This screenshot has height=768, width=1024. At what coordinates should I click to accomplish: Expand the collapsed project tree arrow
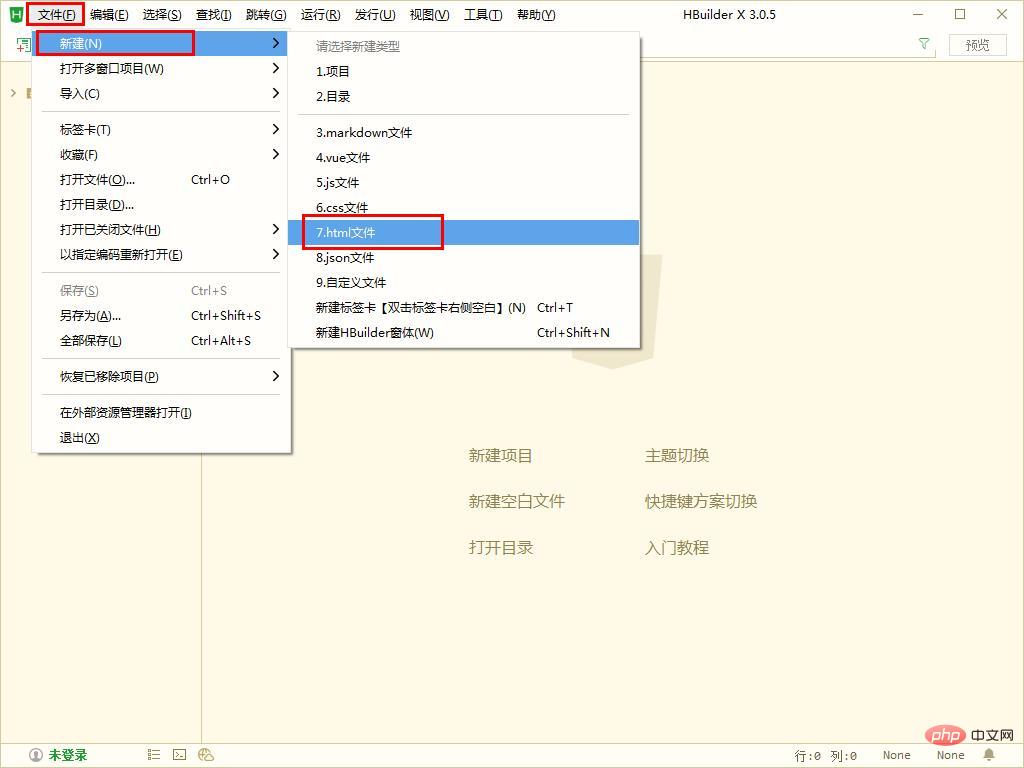coord(13,93)
